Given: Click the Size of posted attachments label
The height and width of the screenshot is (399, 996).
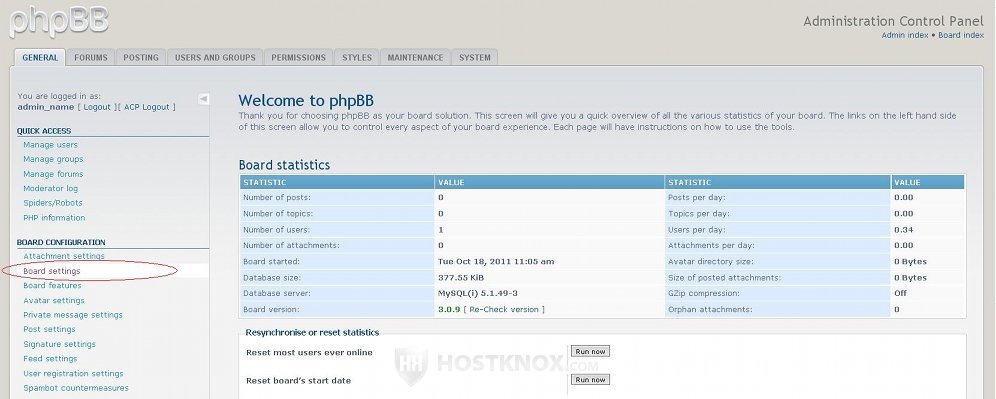Looking at the screenshot, I should [725, 278].
